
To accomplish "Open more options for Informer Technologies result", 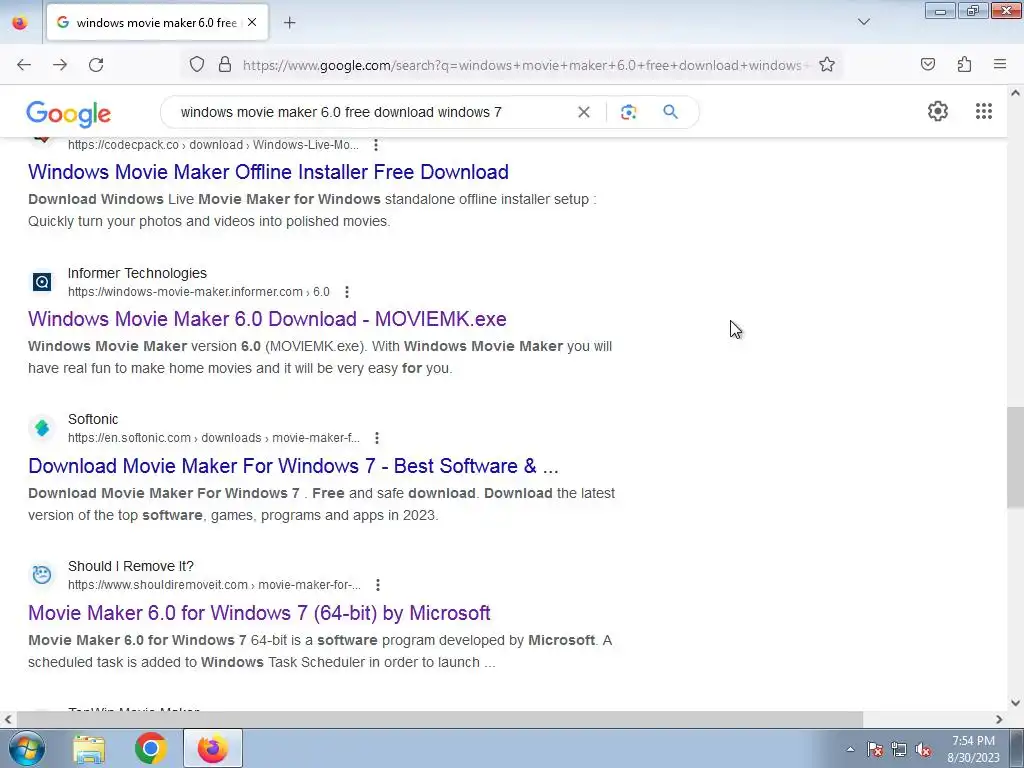I will pos(347,292).
